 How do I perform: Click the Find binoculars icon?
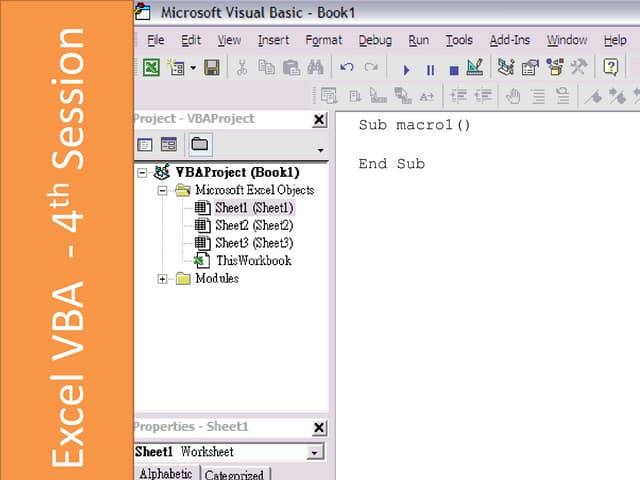(x=314, y=68)
